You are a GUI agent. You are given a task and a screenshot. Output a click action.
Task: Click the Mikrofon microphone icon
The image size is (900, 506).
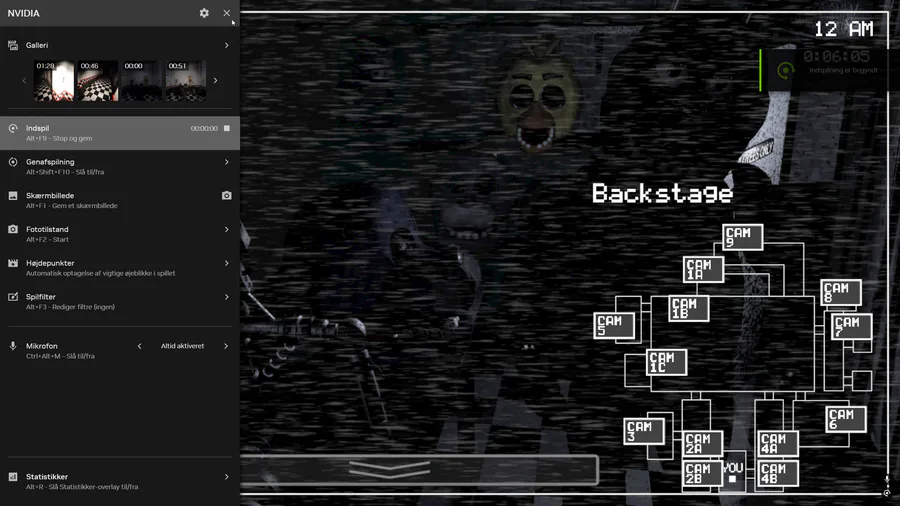13,346
